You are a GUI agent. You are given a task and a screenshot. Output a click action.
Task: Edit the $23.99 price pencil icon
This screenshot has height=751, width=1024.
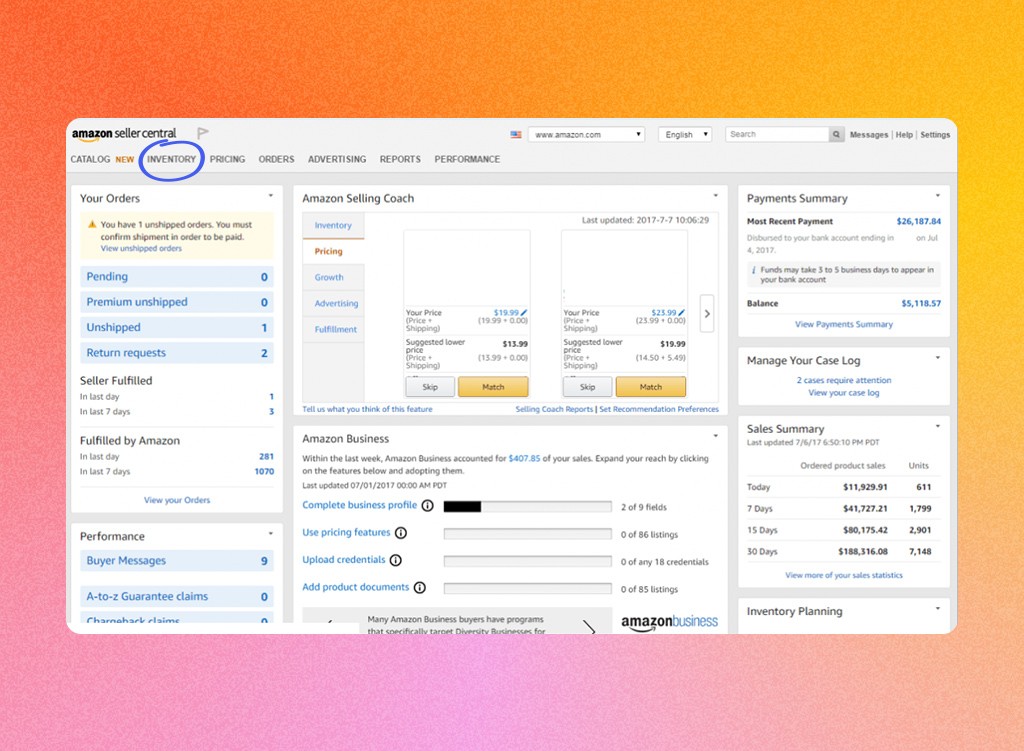(681, 313)
